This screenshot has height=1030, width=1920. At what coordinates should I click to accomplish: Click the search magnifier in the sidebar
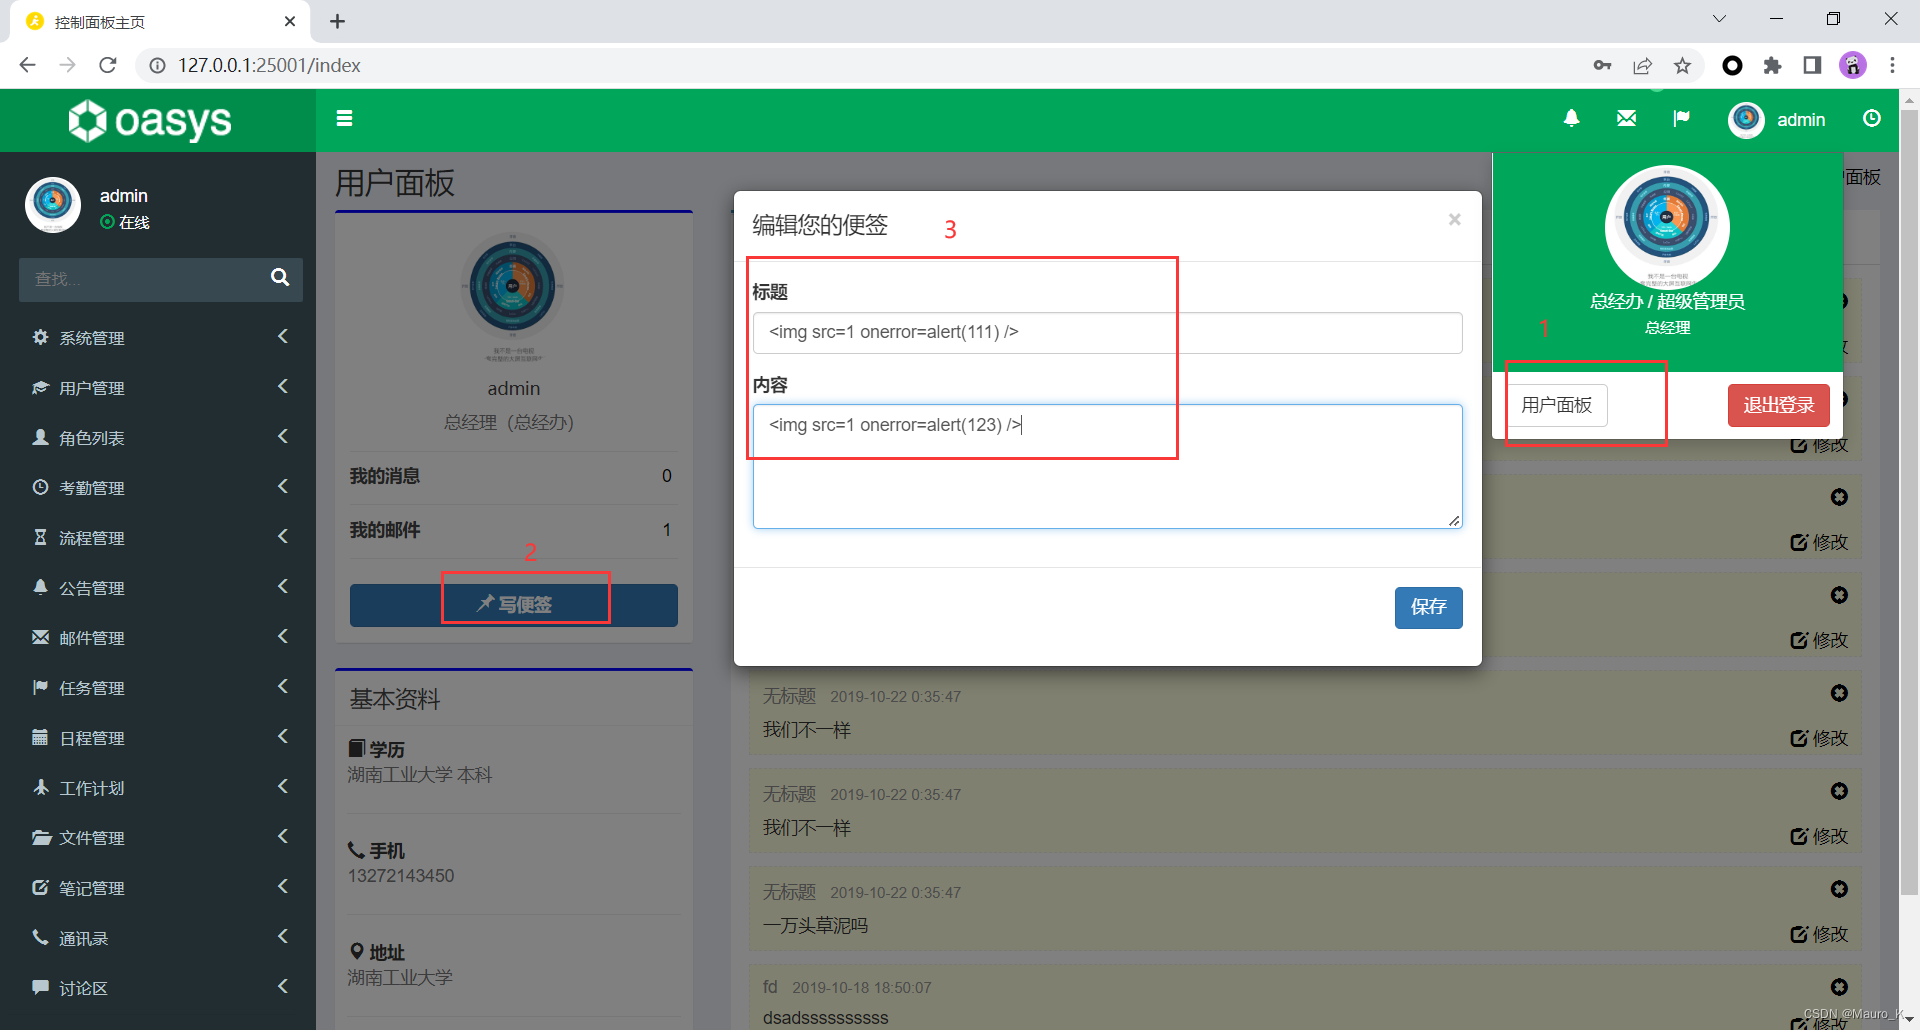pyautogui.click(x=279, y=279)
